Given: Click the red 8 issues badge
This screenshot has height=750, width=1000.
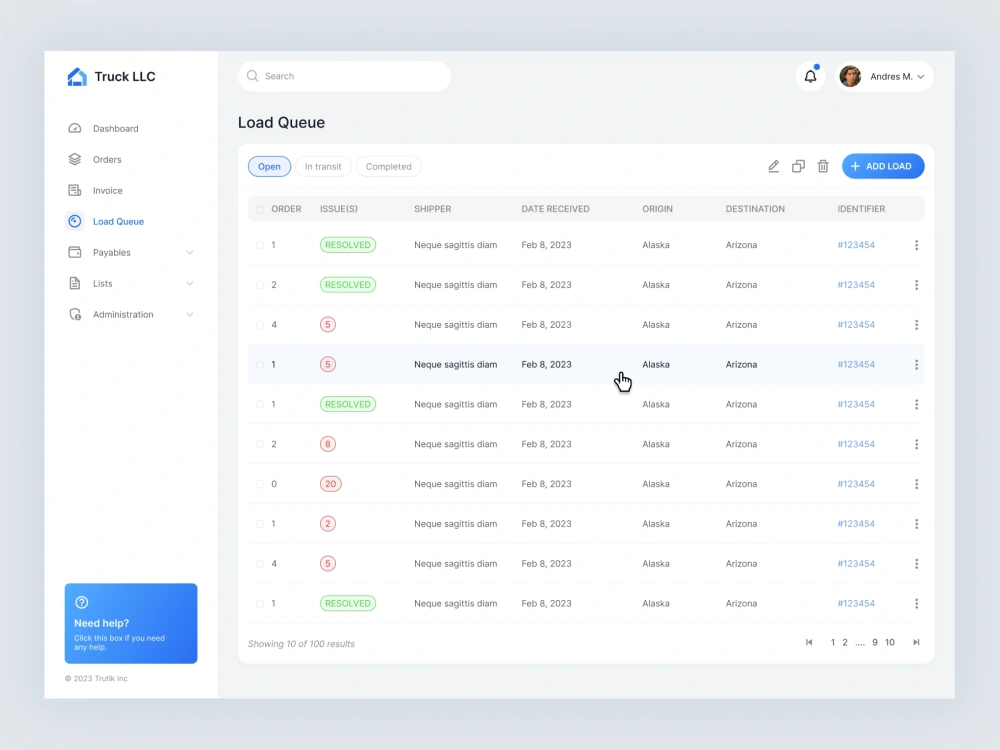Looking at the screenshot, I should 328,444.
